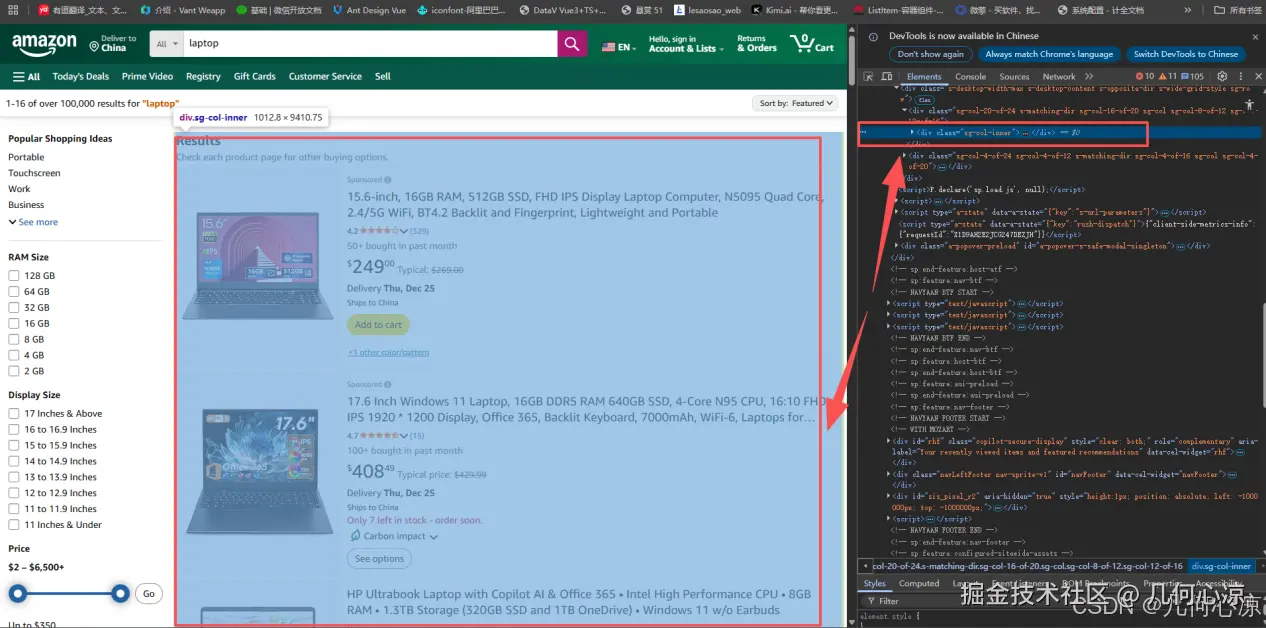This screenshot has height=628, width=1266.
Task: Expand See more shopping ideas
Action: tap(33, 222)
